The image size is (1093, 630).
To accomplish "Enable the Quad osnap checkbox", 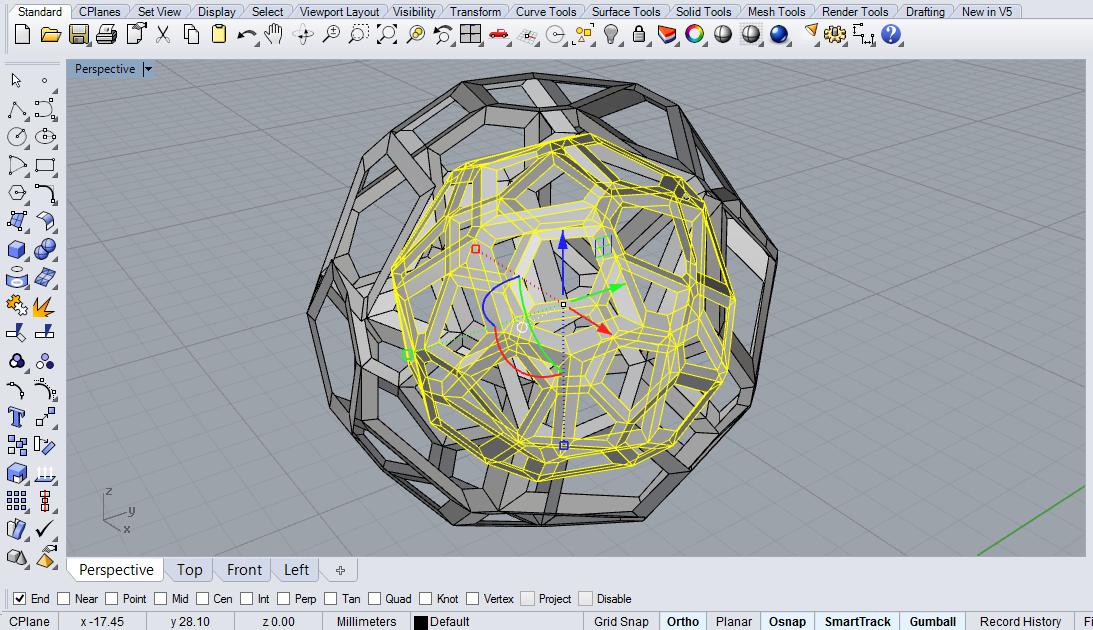I will pos(374,599).
